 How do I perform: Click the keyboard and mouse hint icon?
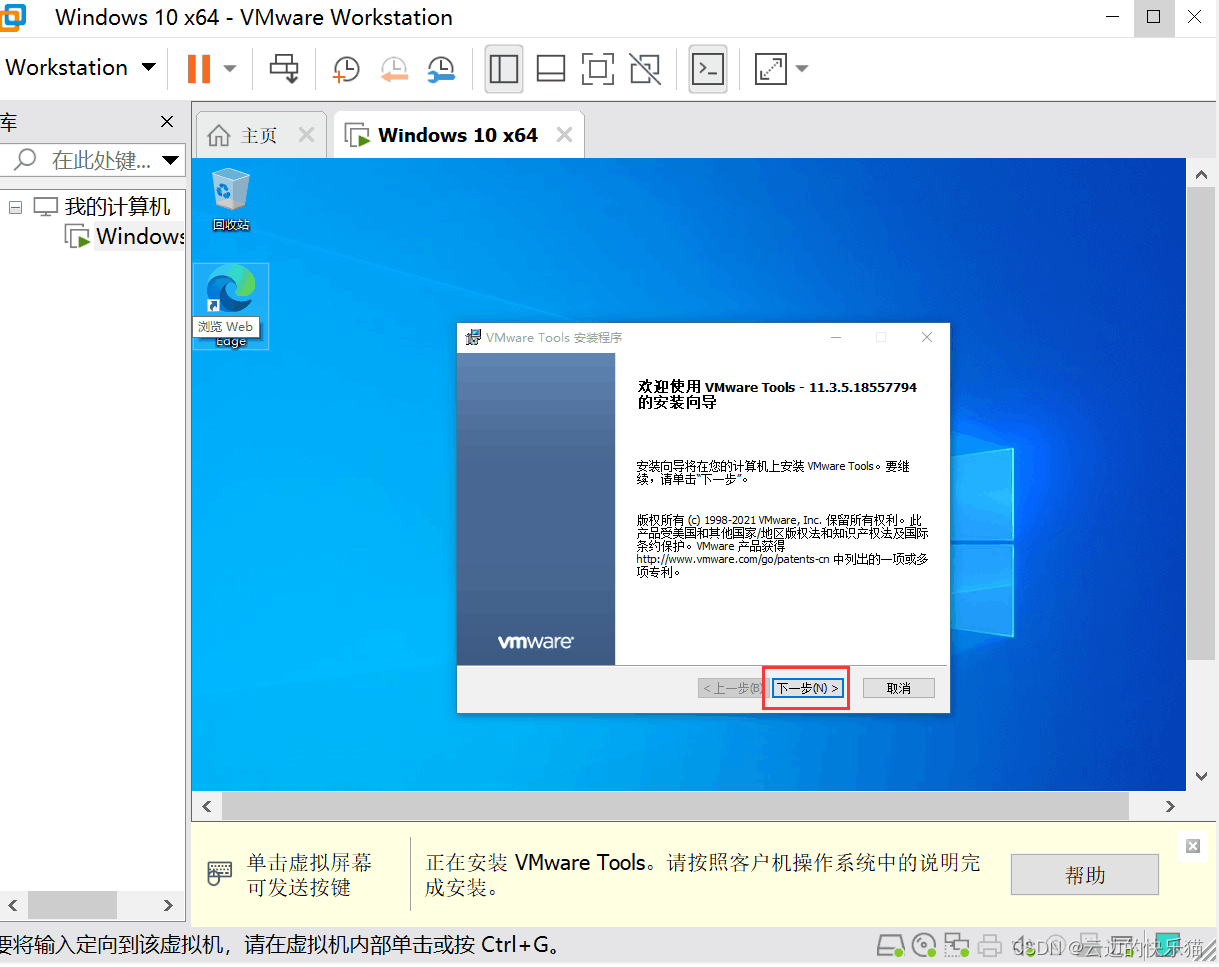220,873
